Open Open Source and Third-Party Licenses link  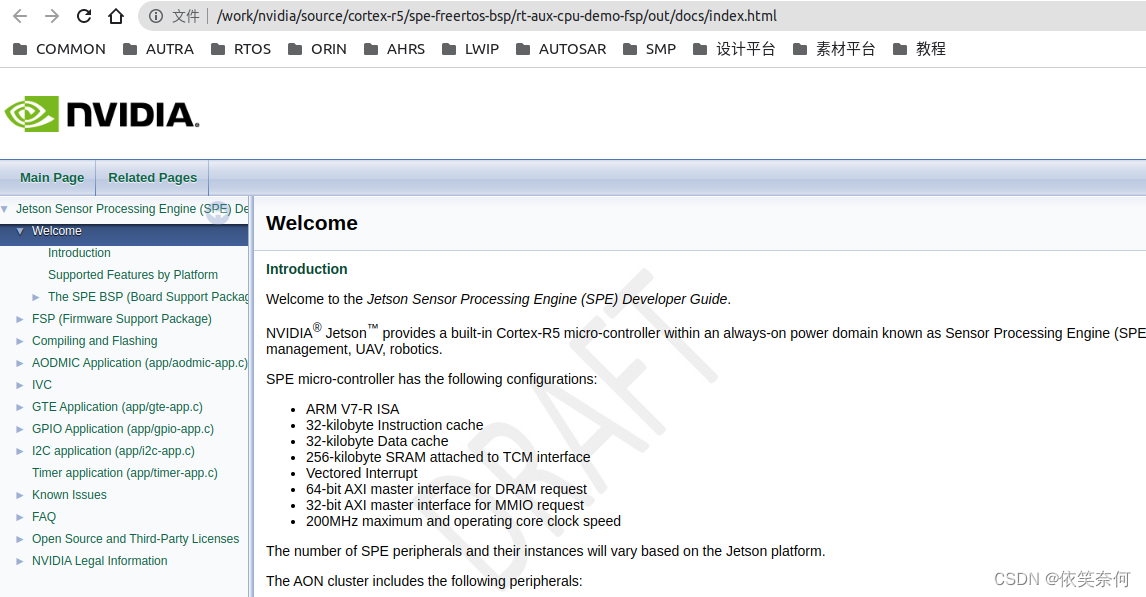pyautogui.click(x=135, y=539)
